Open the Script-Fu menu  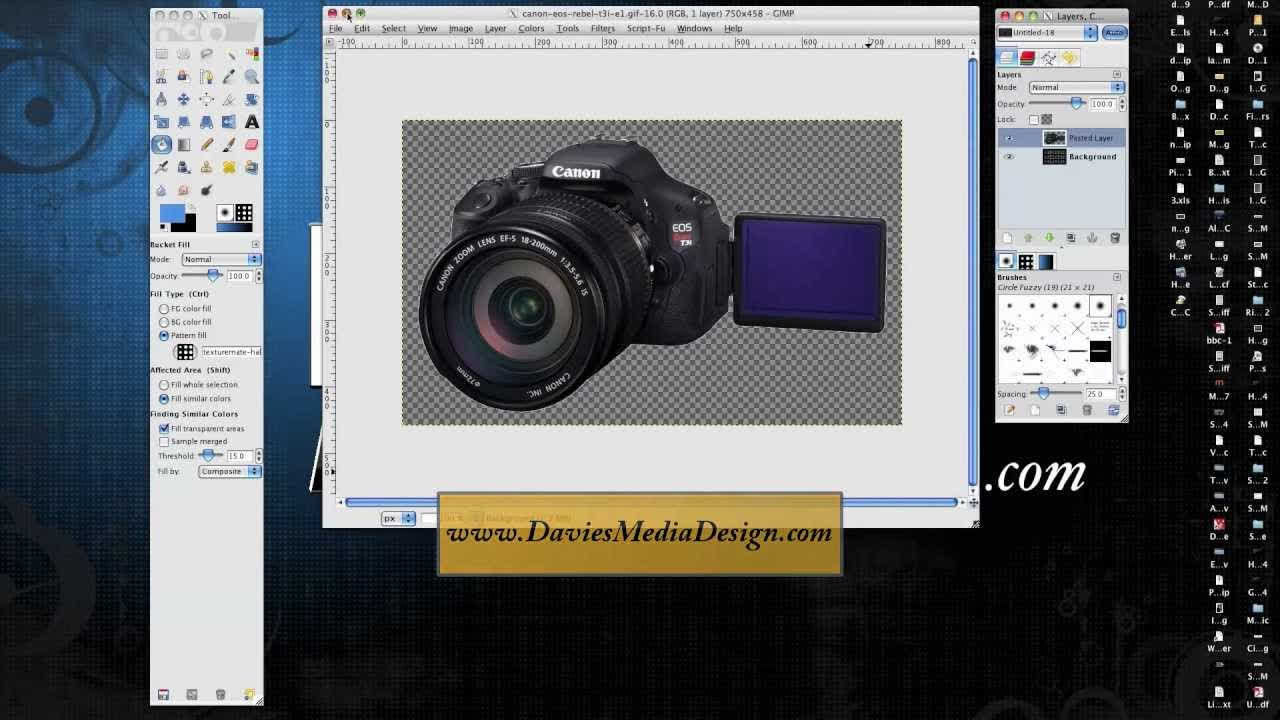tap(646, 28)
